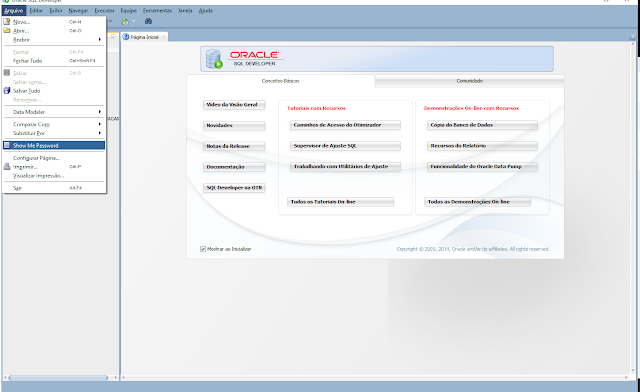Click the Página Inicial tab icon
The width and height of the screenshot is (640, 392).
pos(126,37)
